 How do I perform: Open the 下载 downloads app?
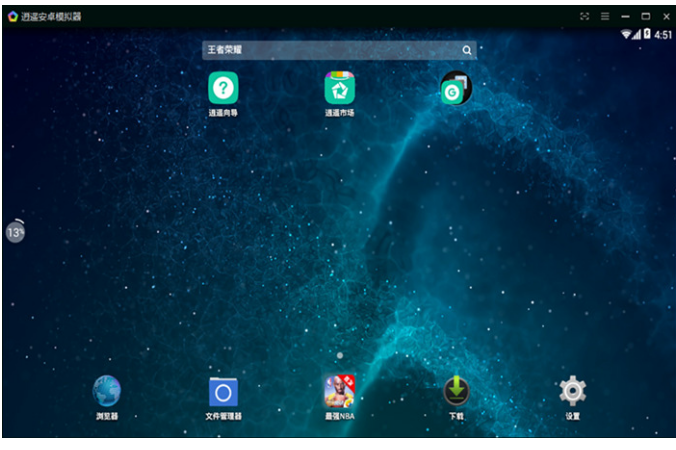[x=456, y=390]
